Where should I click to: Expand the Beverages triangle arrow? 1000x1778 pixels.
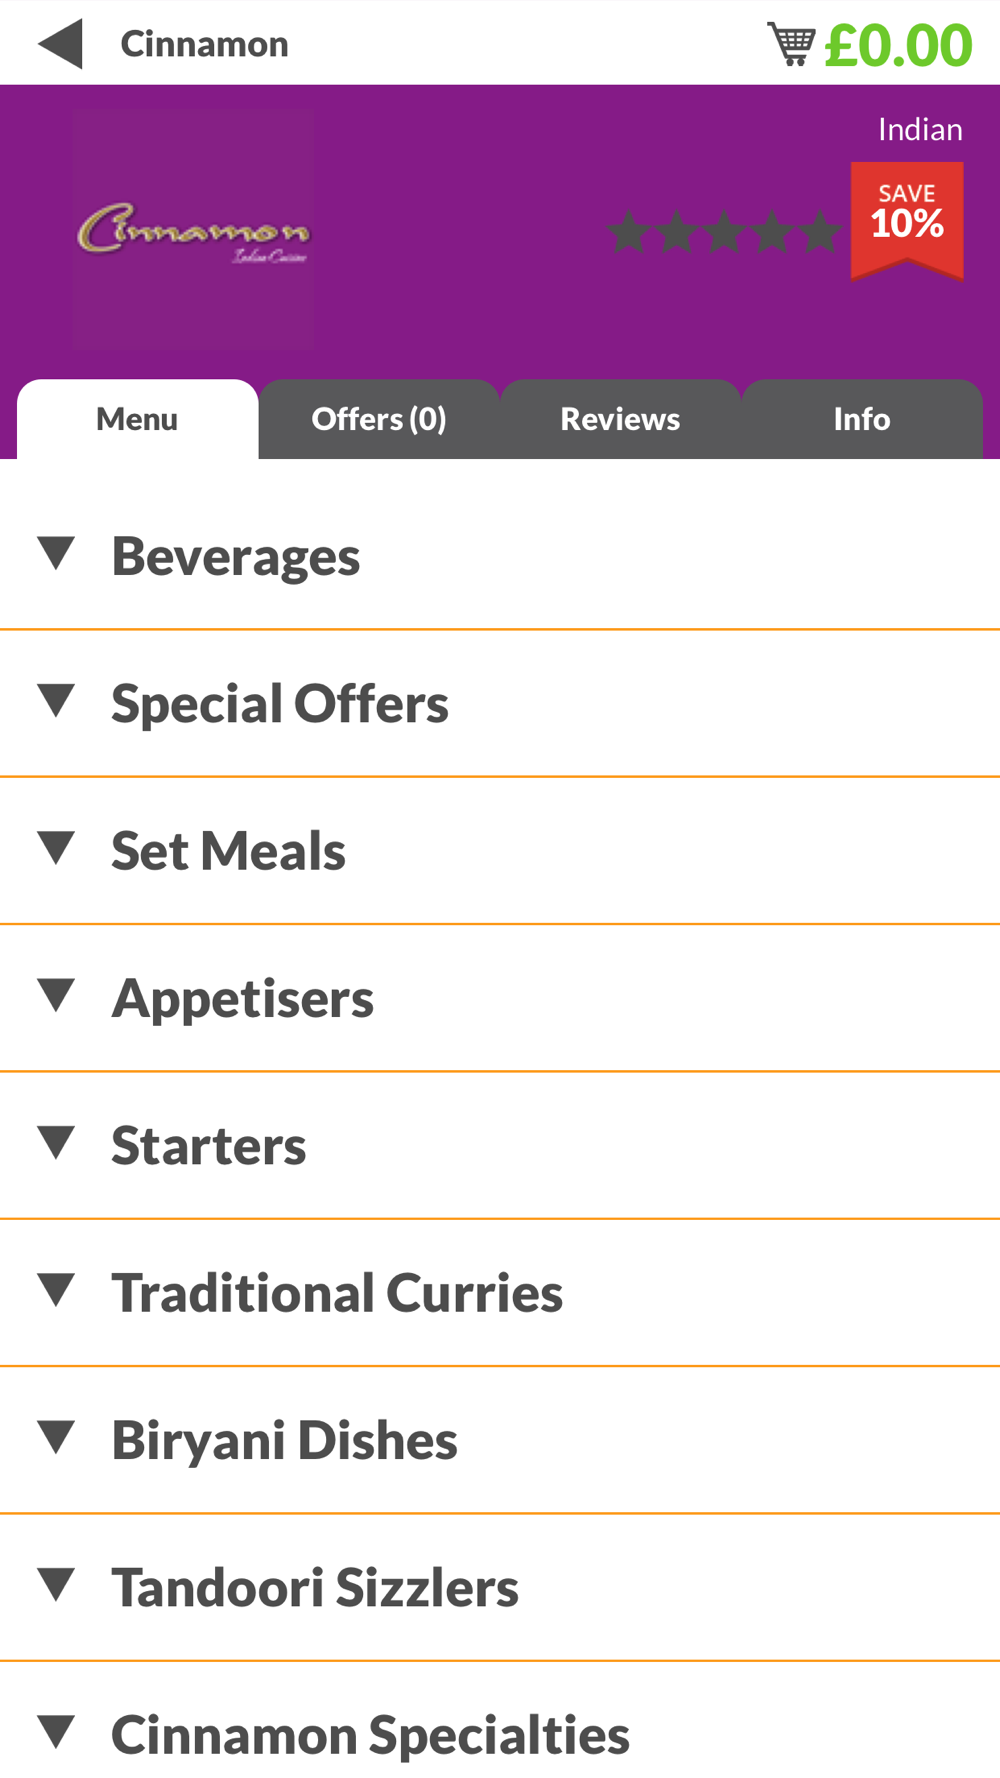56,553
